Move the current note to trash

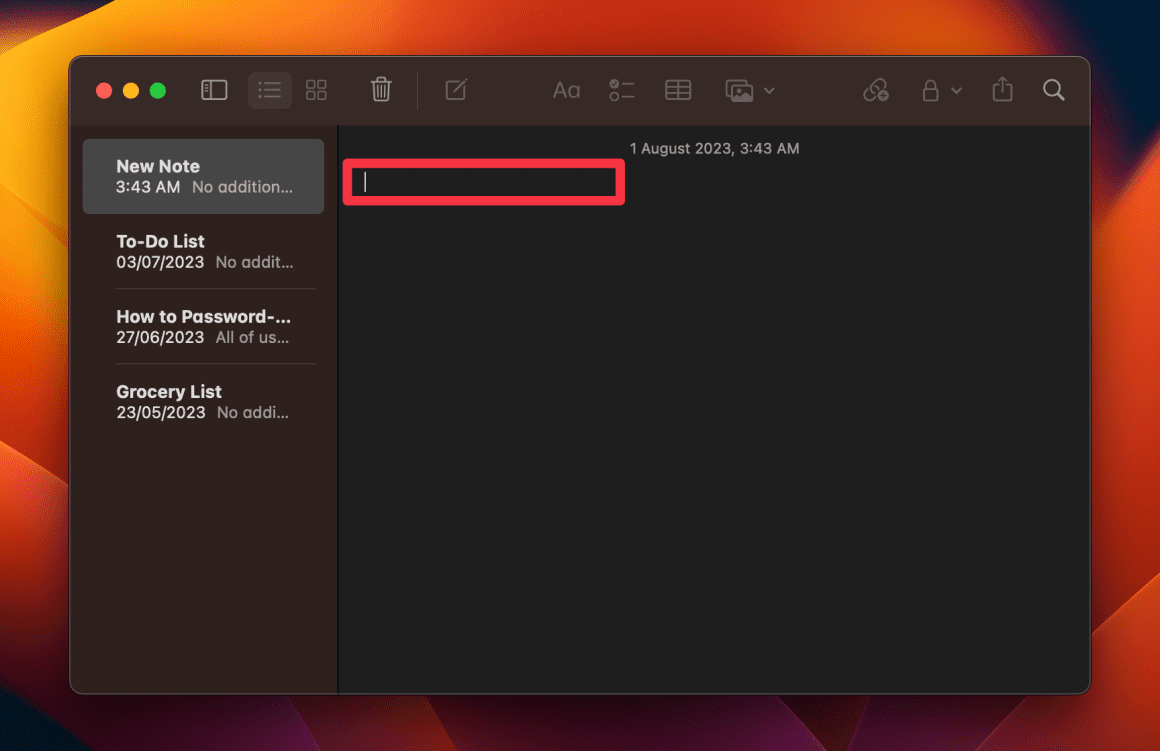coord(381,90)
